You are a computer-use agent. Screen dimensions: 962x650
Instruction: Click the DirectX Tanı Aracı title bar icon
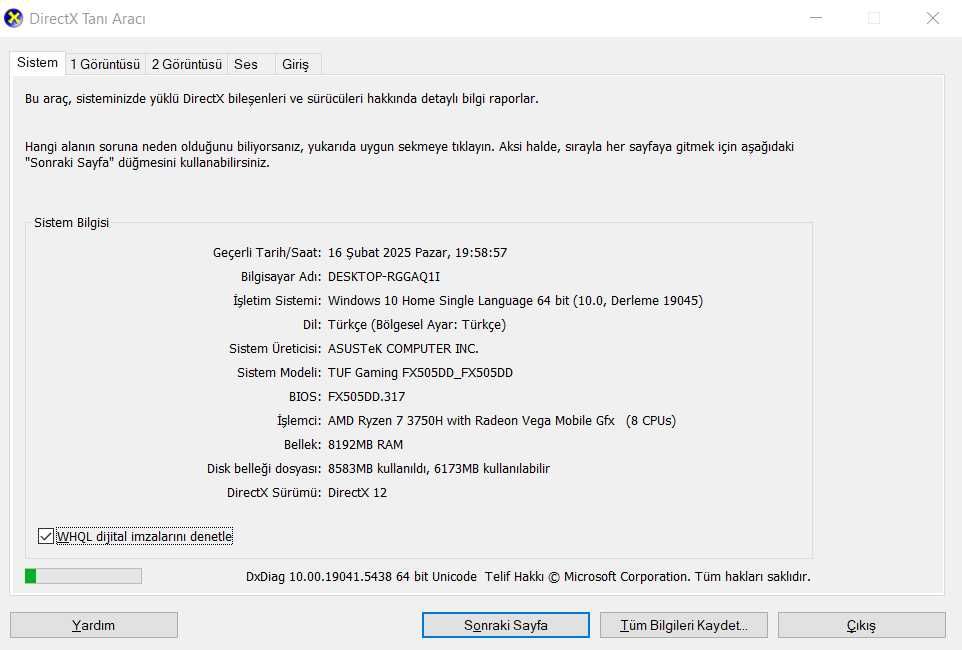[x=13, y=18]
